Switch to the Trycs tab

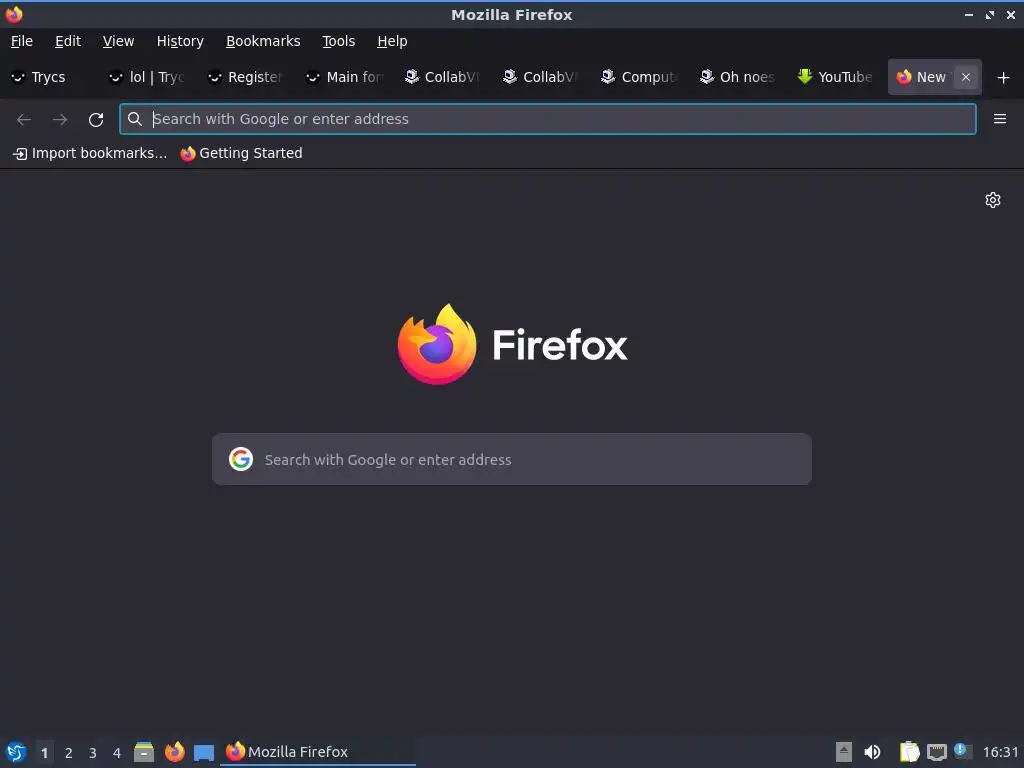[x=50, y=77]
